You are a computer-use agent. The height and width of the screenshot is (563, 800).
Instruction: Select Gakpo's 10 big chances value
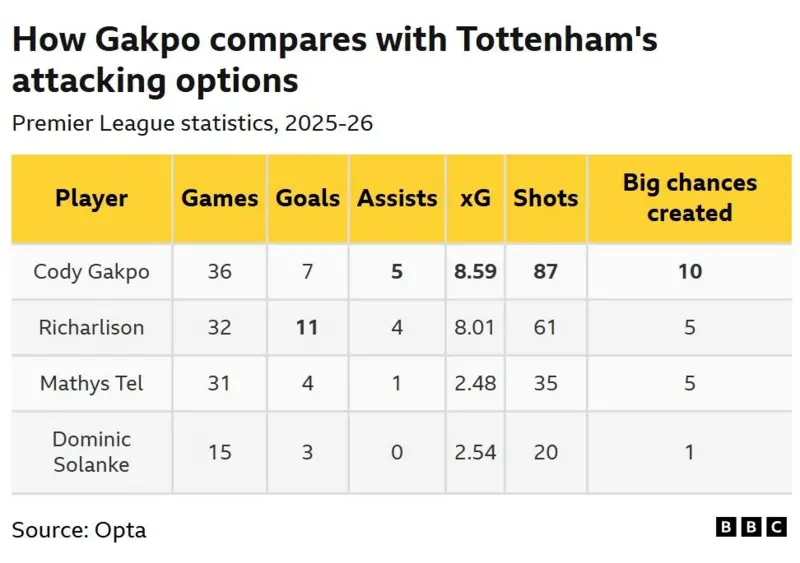[690, 272]
